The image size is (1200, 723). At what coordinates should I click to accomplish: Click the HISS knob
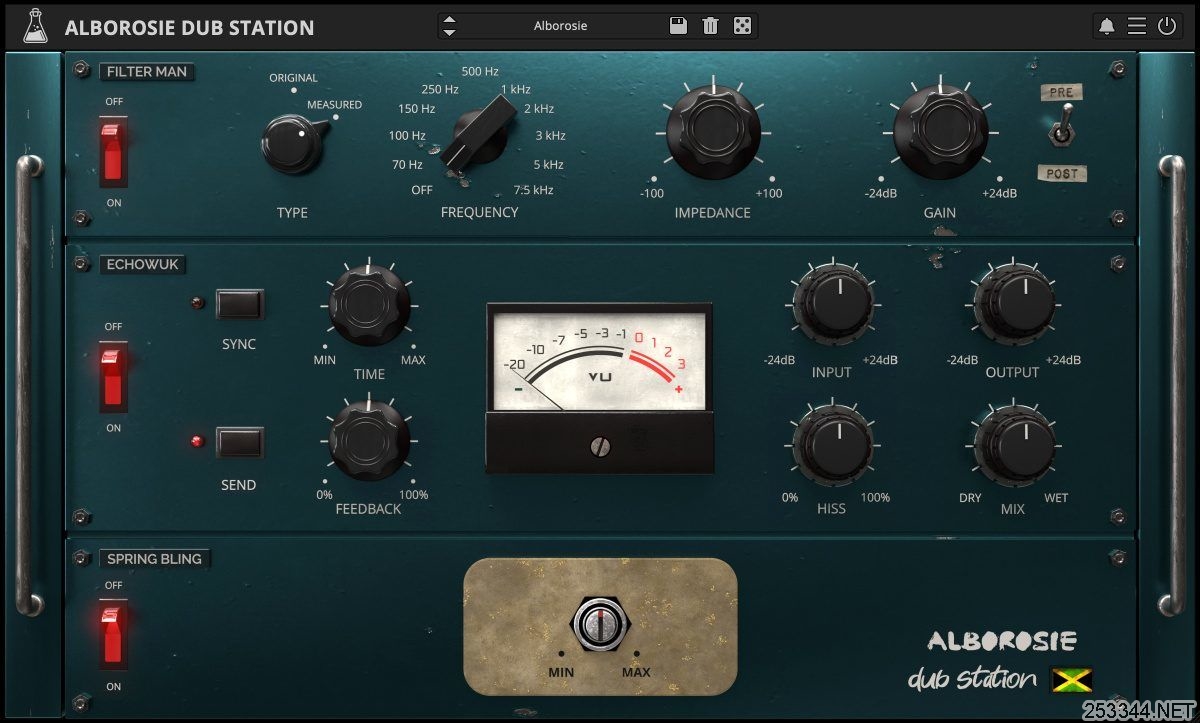pos(832,446)
